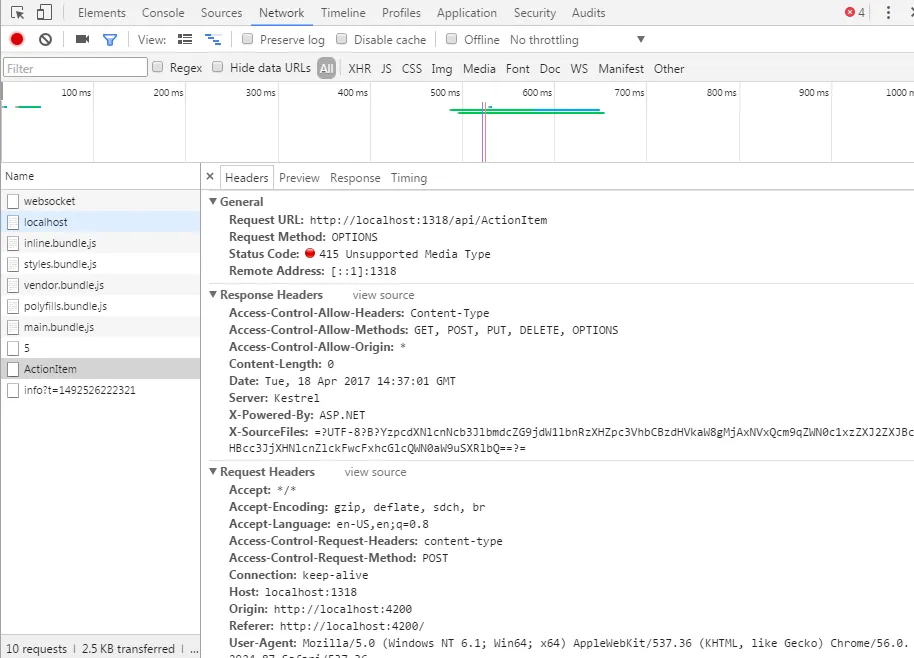Click the file icon beside info?t=1492526222321
This screenshot has height=658, width=914.
click(x=13, y=390)
